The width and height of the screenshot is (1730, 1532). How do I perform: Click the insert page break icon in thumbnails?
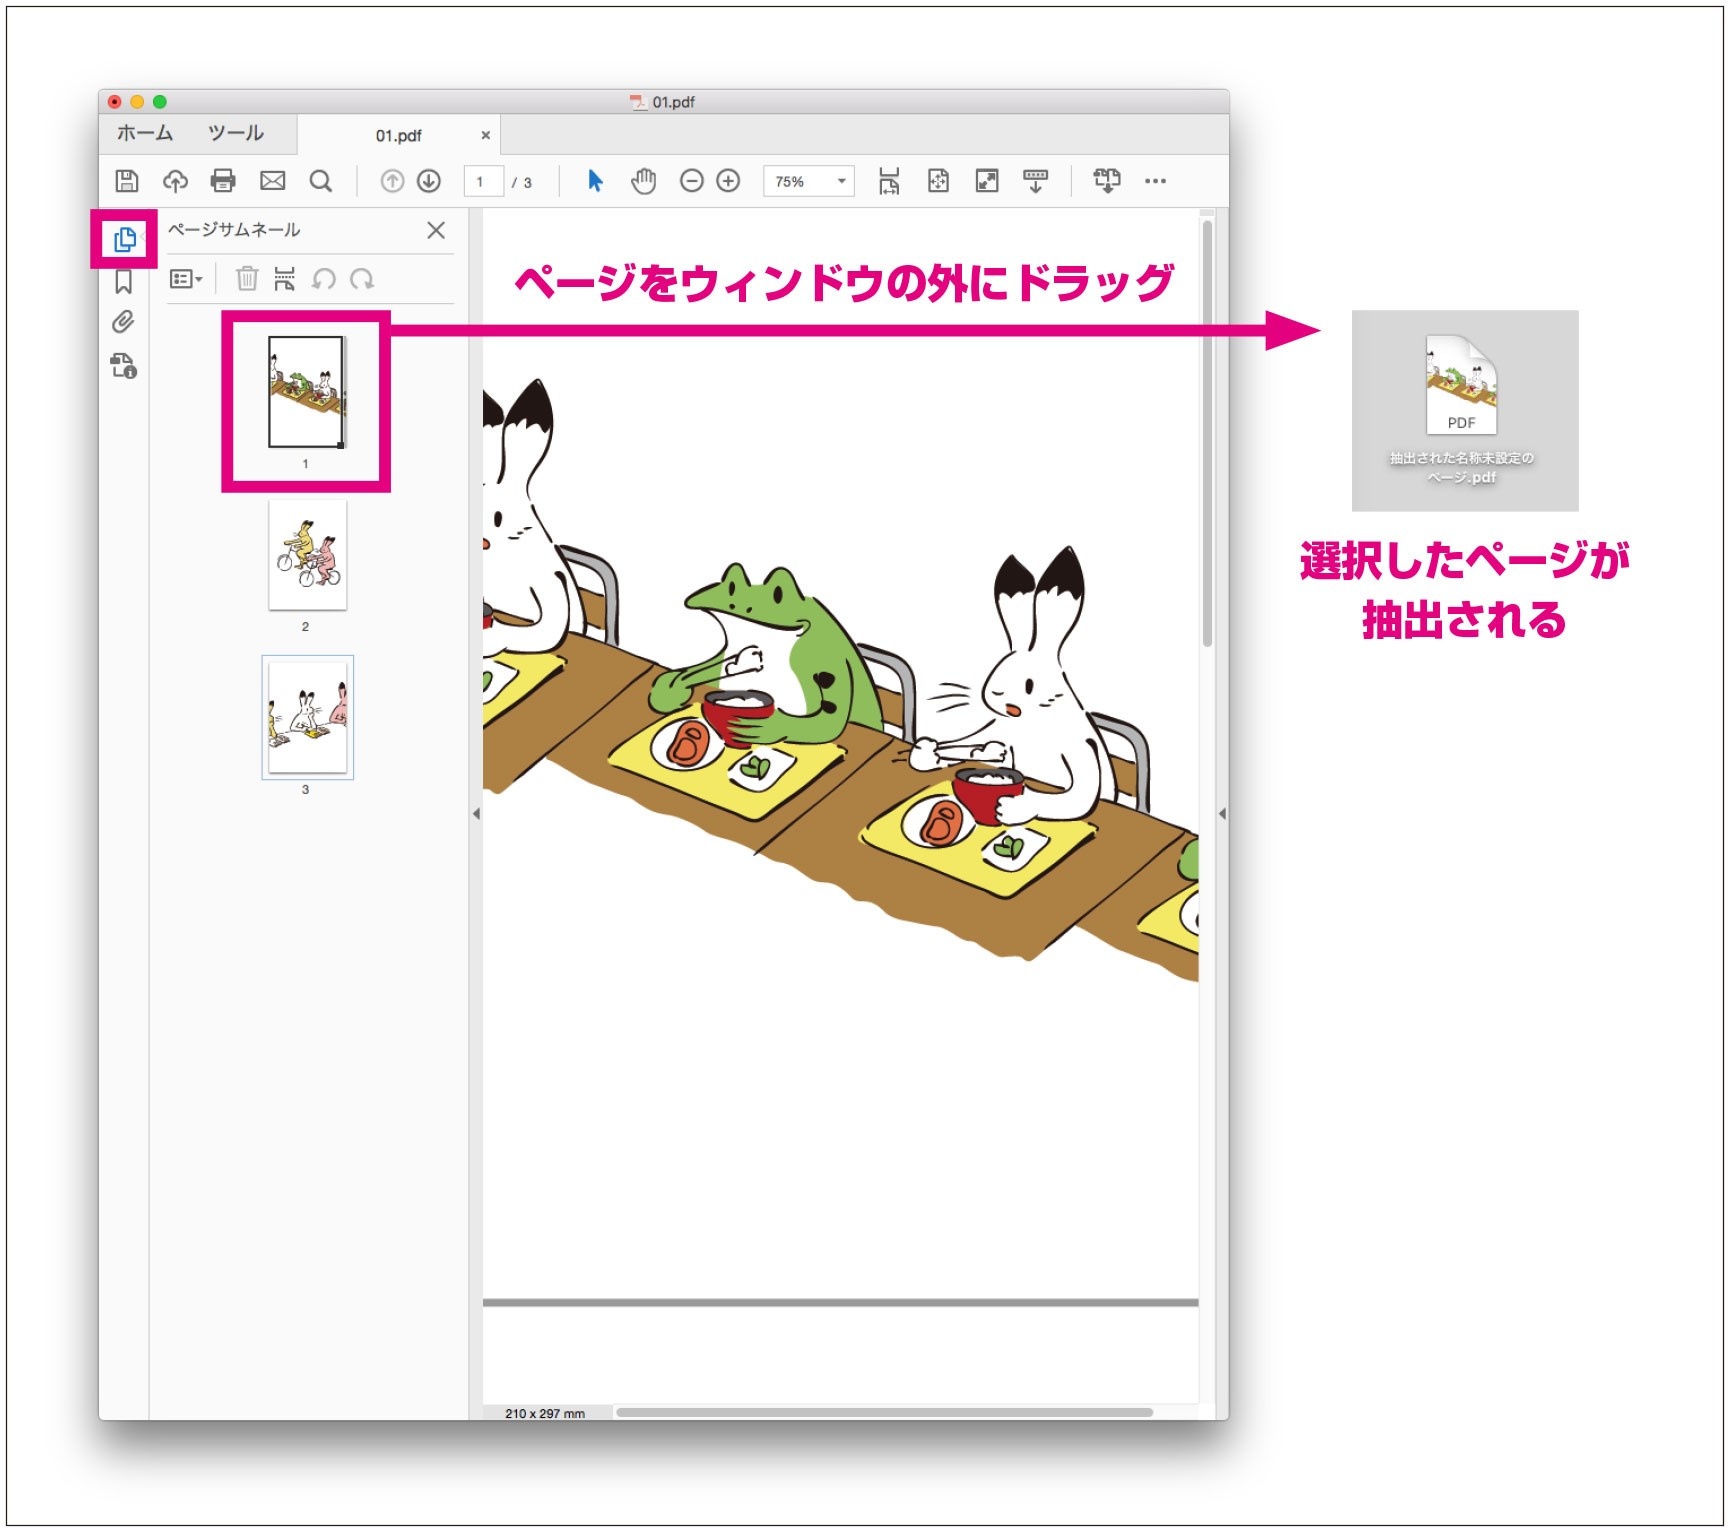[285, 278]
